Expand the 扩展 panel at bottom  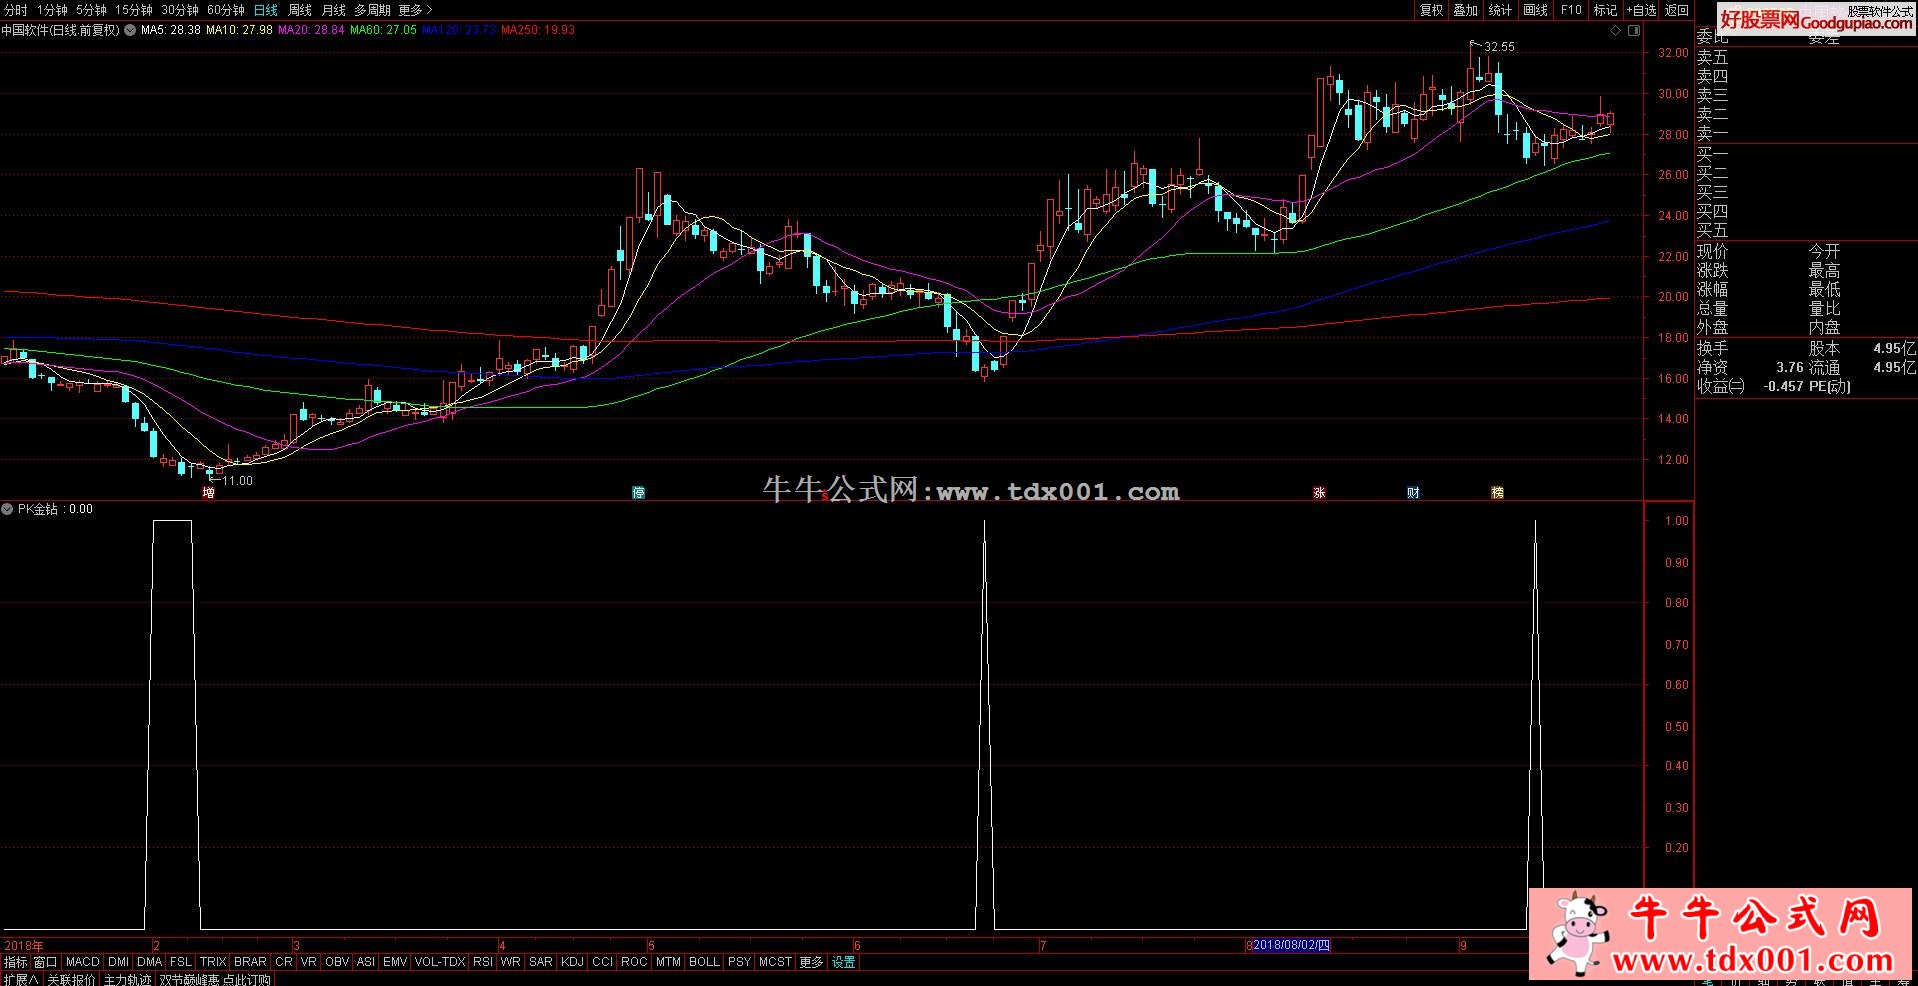pos(20,979)
